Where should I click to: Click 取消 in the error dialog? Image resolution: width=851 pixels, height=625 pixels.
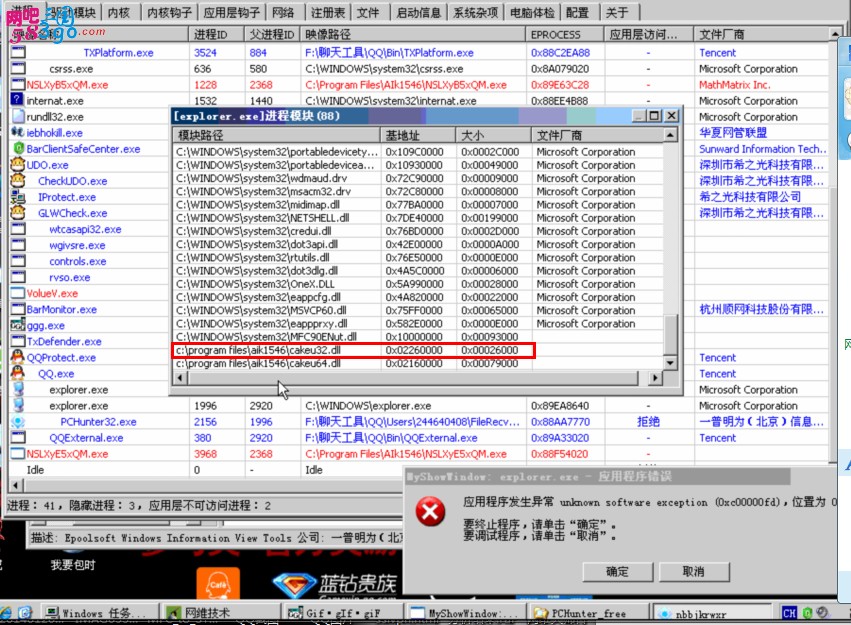tap(694, 571)
